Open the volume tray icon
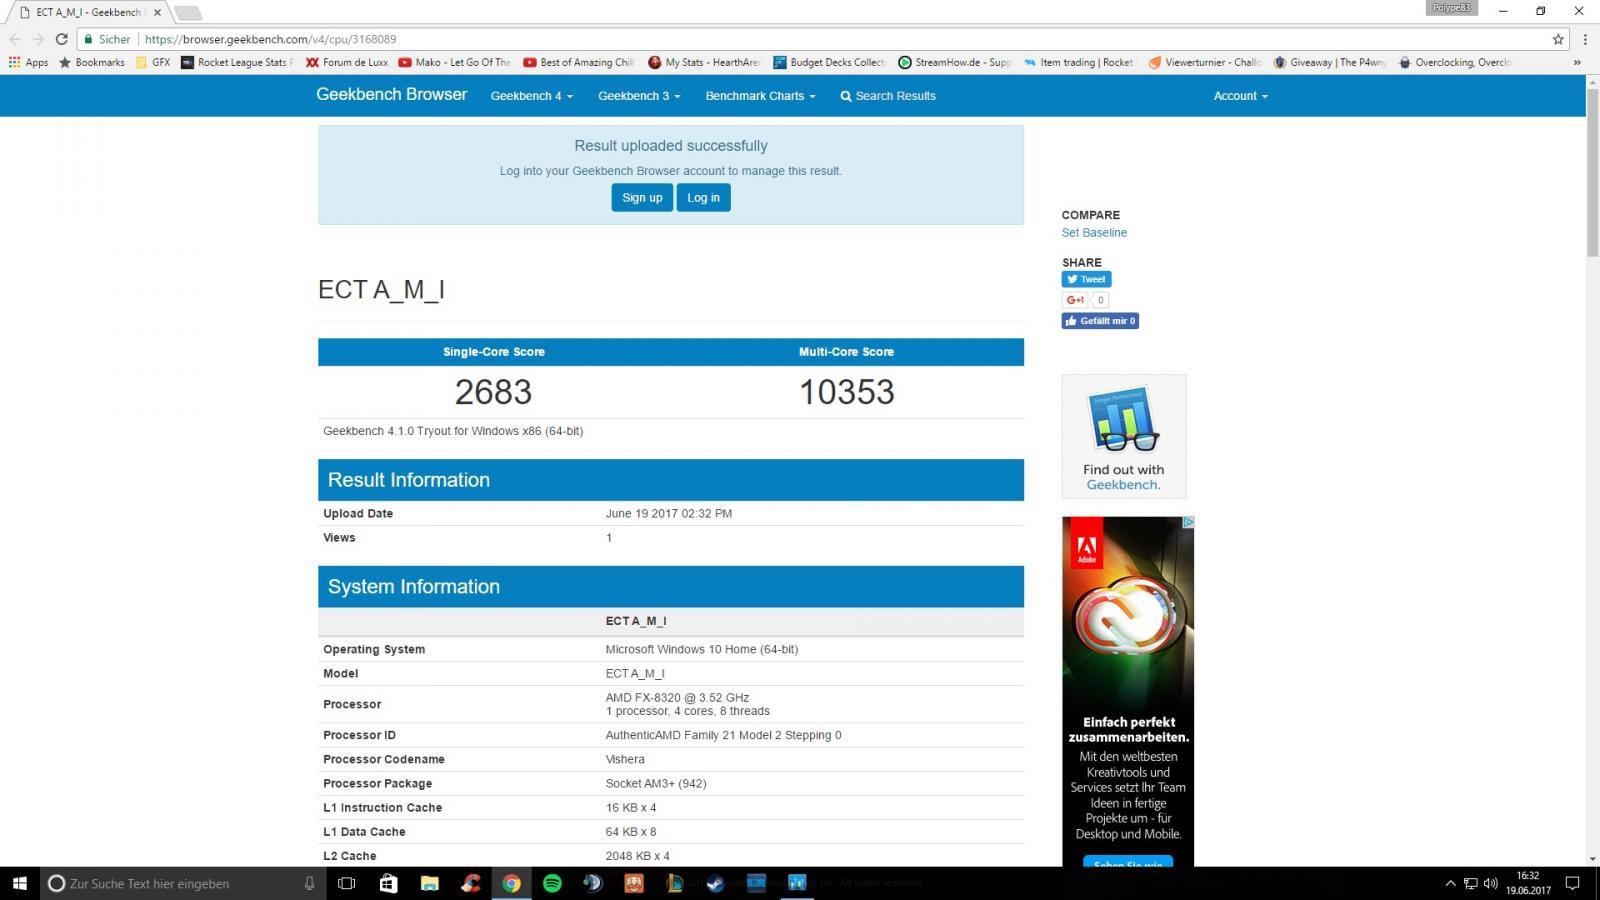Viewport: 1600px width, 900px height. pyautogui.click(x=1490, y=883)
